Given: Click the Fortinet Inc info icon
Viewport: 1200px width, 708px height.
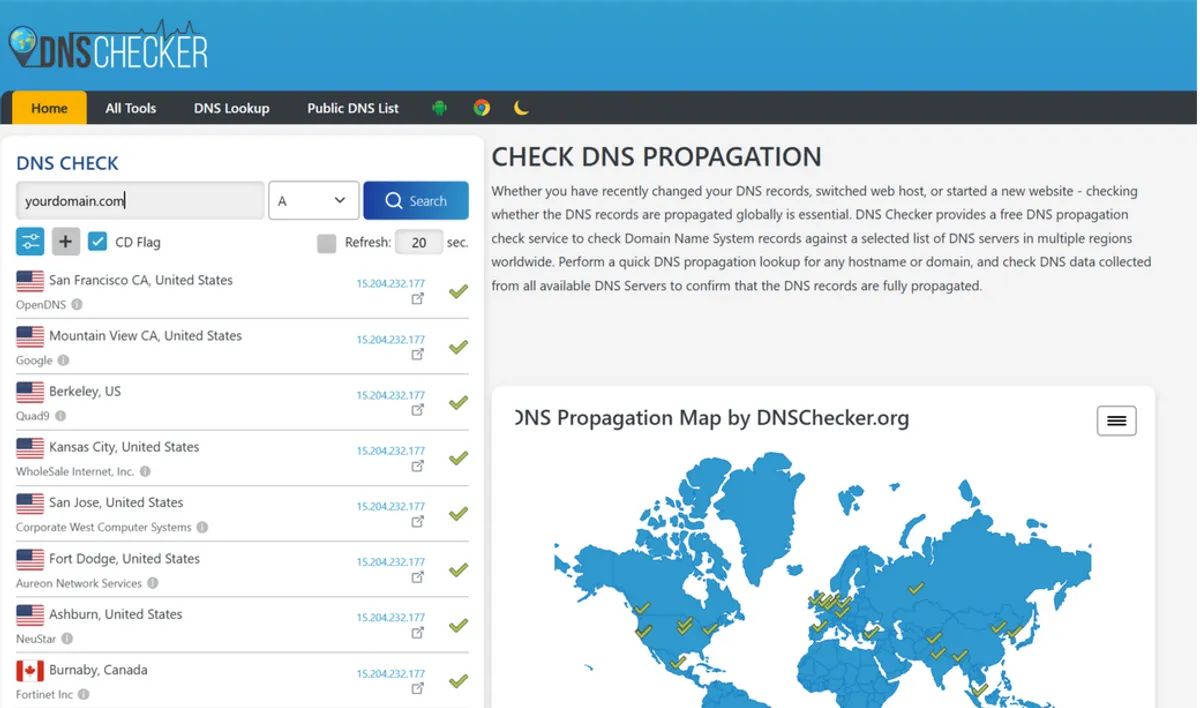Looking at the screenshot, I should pos(84,694).
